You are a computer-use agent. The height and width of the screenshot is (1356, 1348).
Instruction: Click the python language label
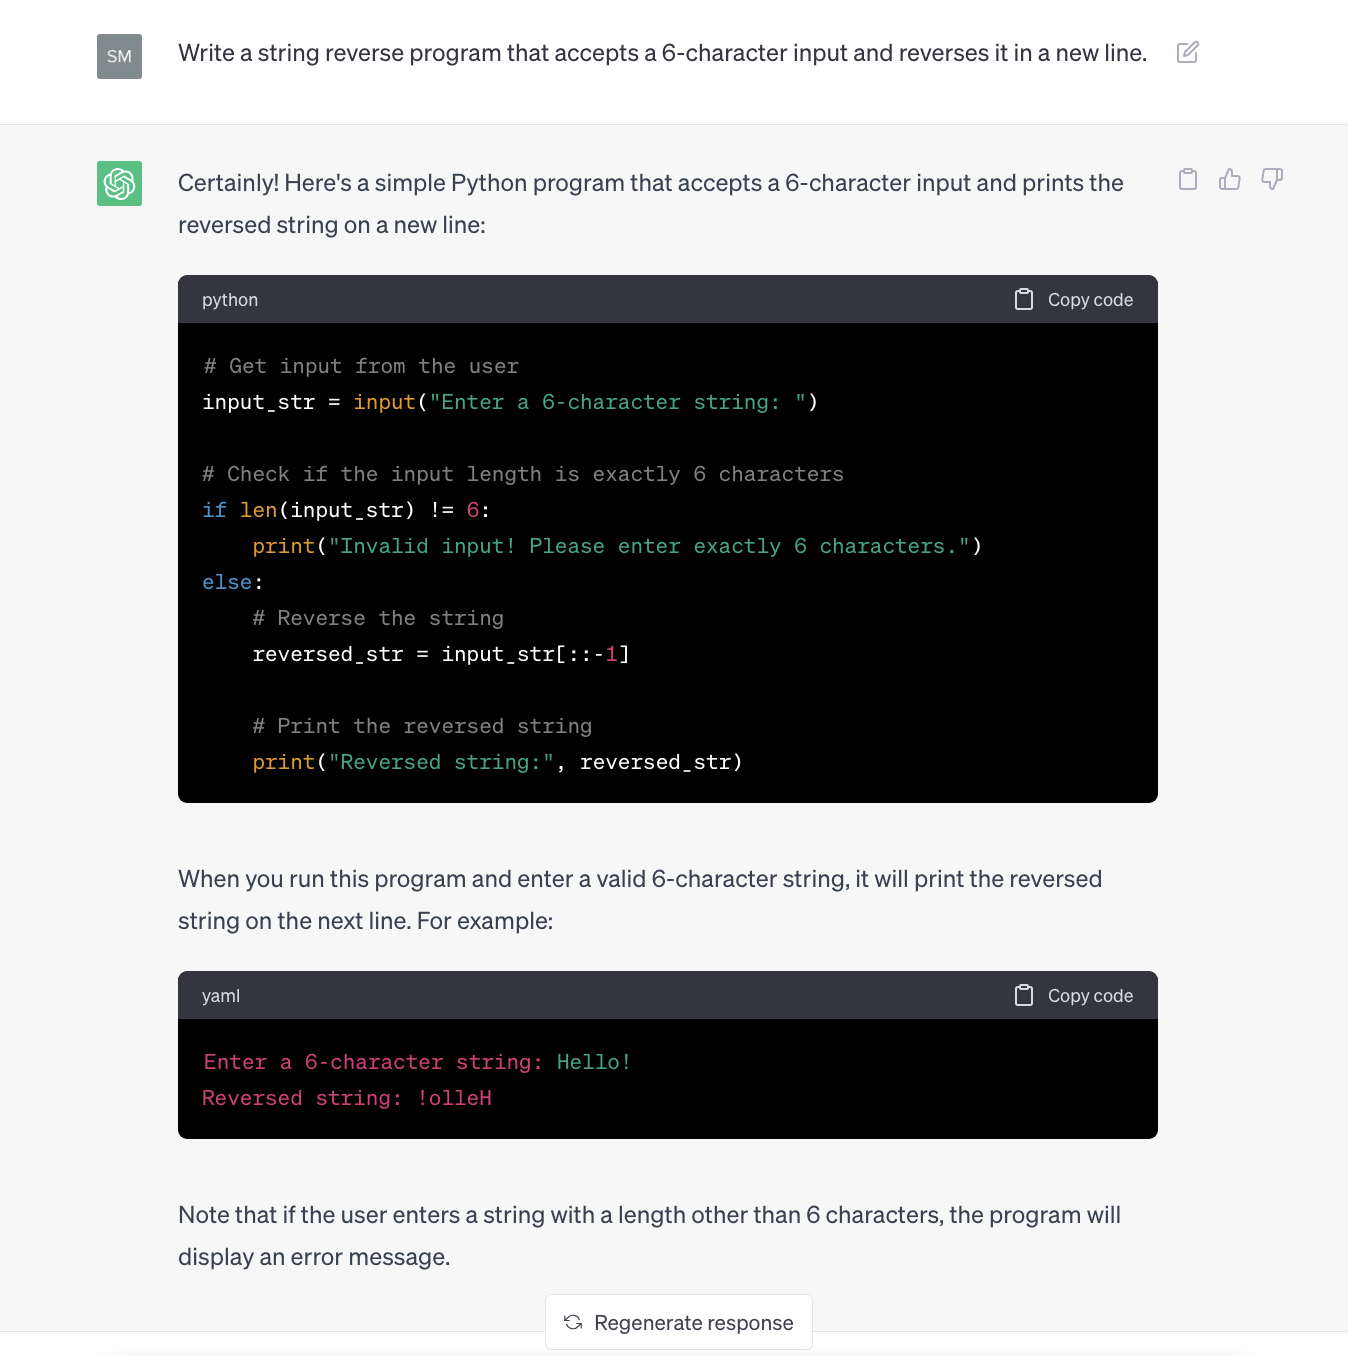pyautogui.click(x=230, y=300)
